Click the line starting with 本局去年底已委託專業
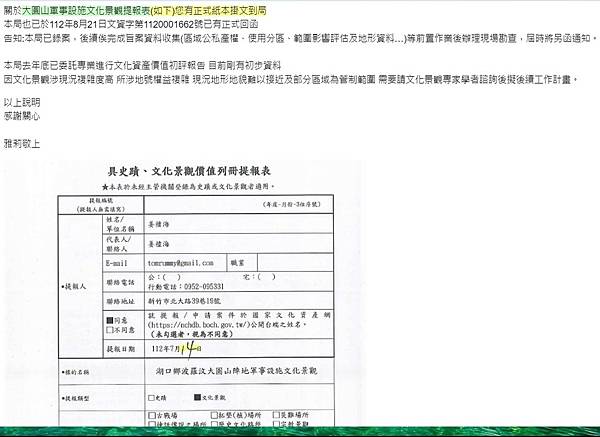Viewport: 600px width, 437px height. pos(142,66)
